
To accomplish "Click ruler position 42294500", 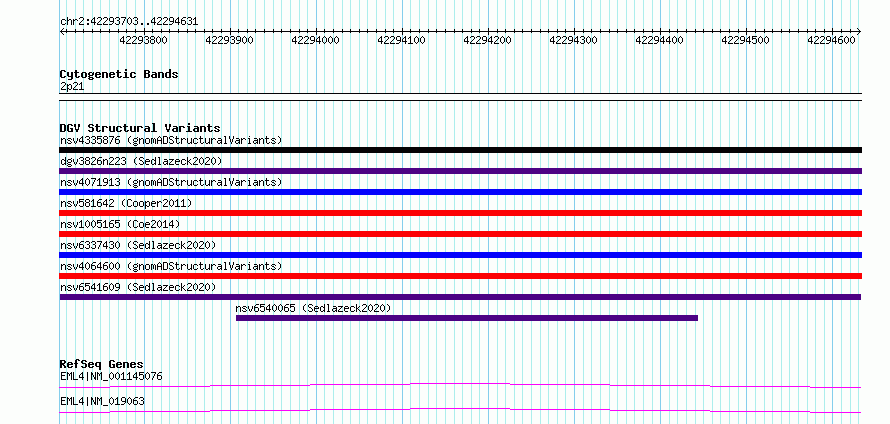I will 746,40.
